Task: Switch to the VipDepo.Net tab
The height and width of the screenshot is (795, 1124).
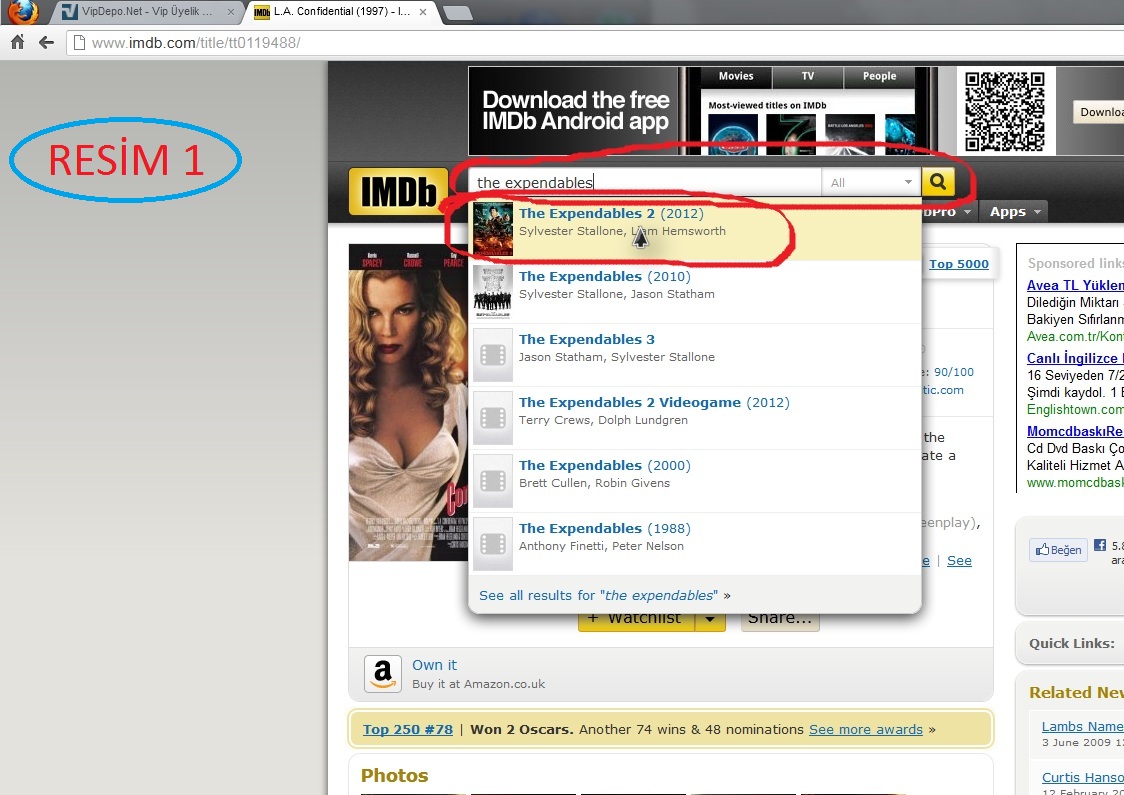Action: (148, 11)
